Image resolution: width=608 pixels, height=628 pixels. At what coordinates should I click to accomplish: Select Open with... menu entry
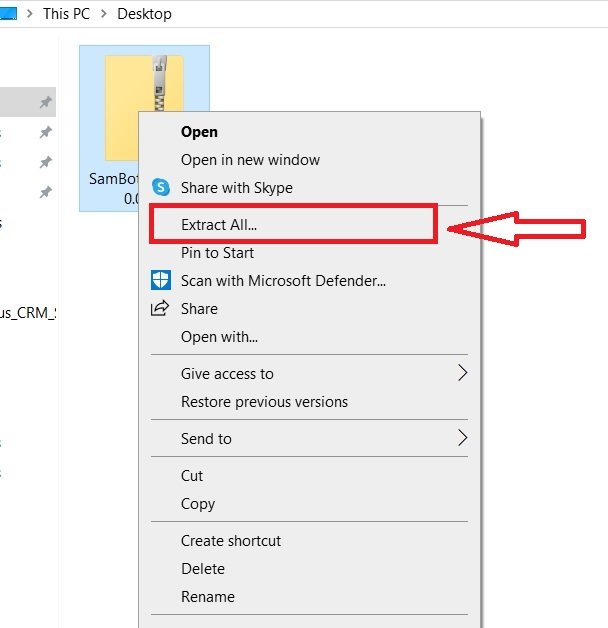point(219,337)
